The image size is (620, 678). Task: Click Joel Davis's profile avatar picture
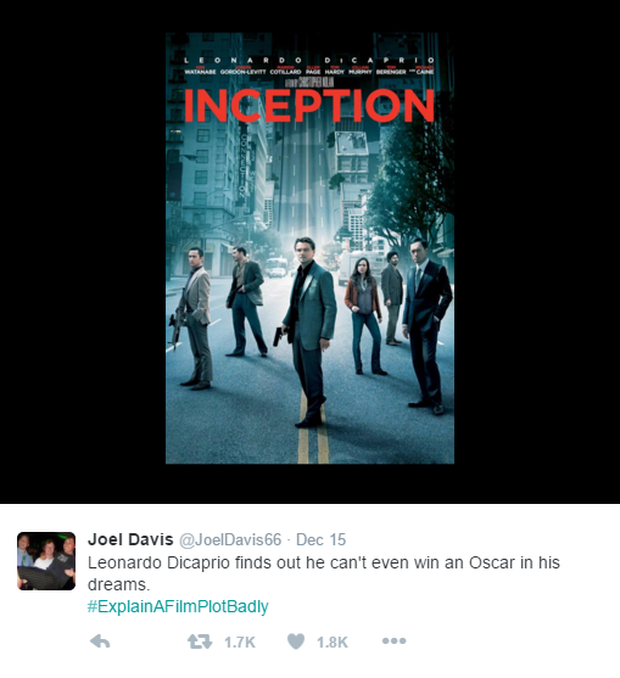pos(46,561)
